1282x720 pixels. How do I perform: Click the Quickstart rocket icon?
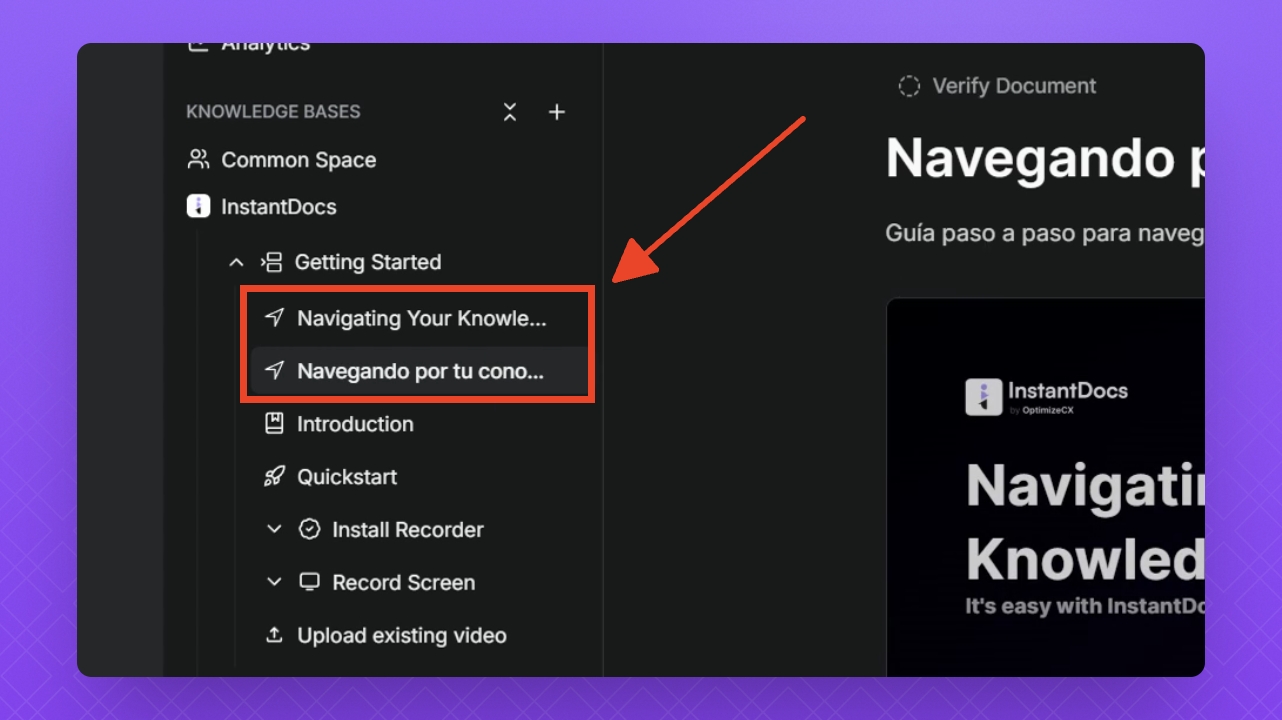pos(274,477)
